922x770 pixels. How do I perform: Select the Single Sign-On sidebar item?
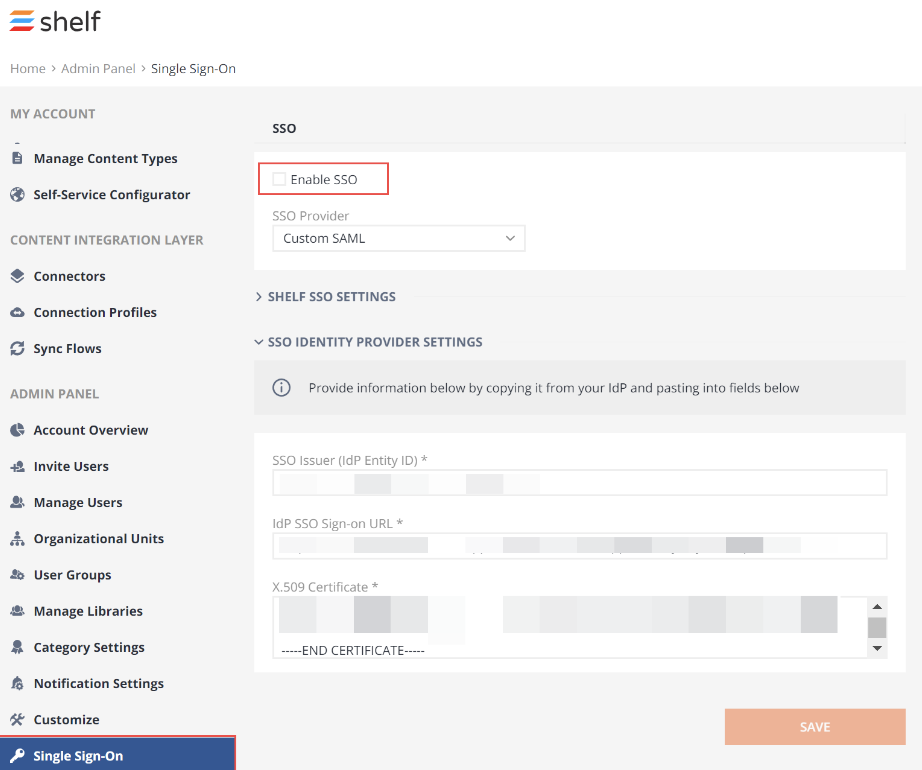[118, 754]
